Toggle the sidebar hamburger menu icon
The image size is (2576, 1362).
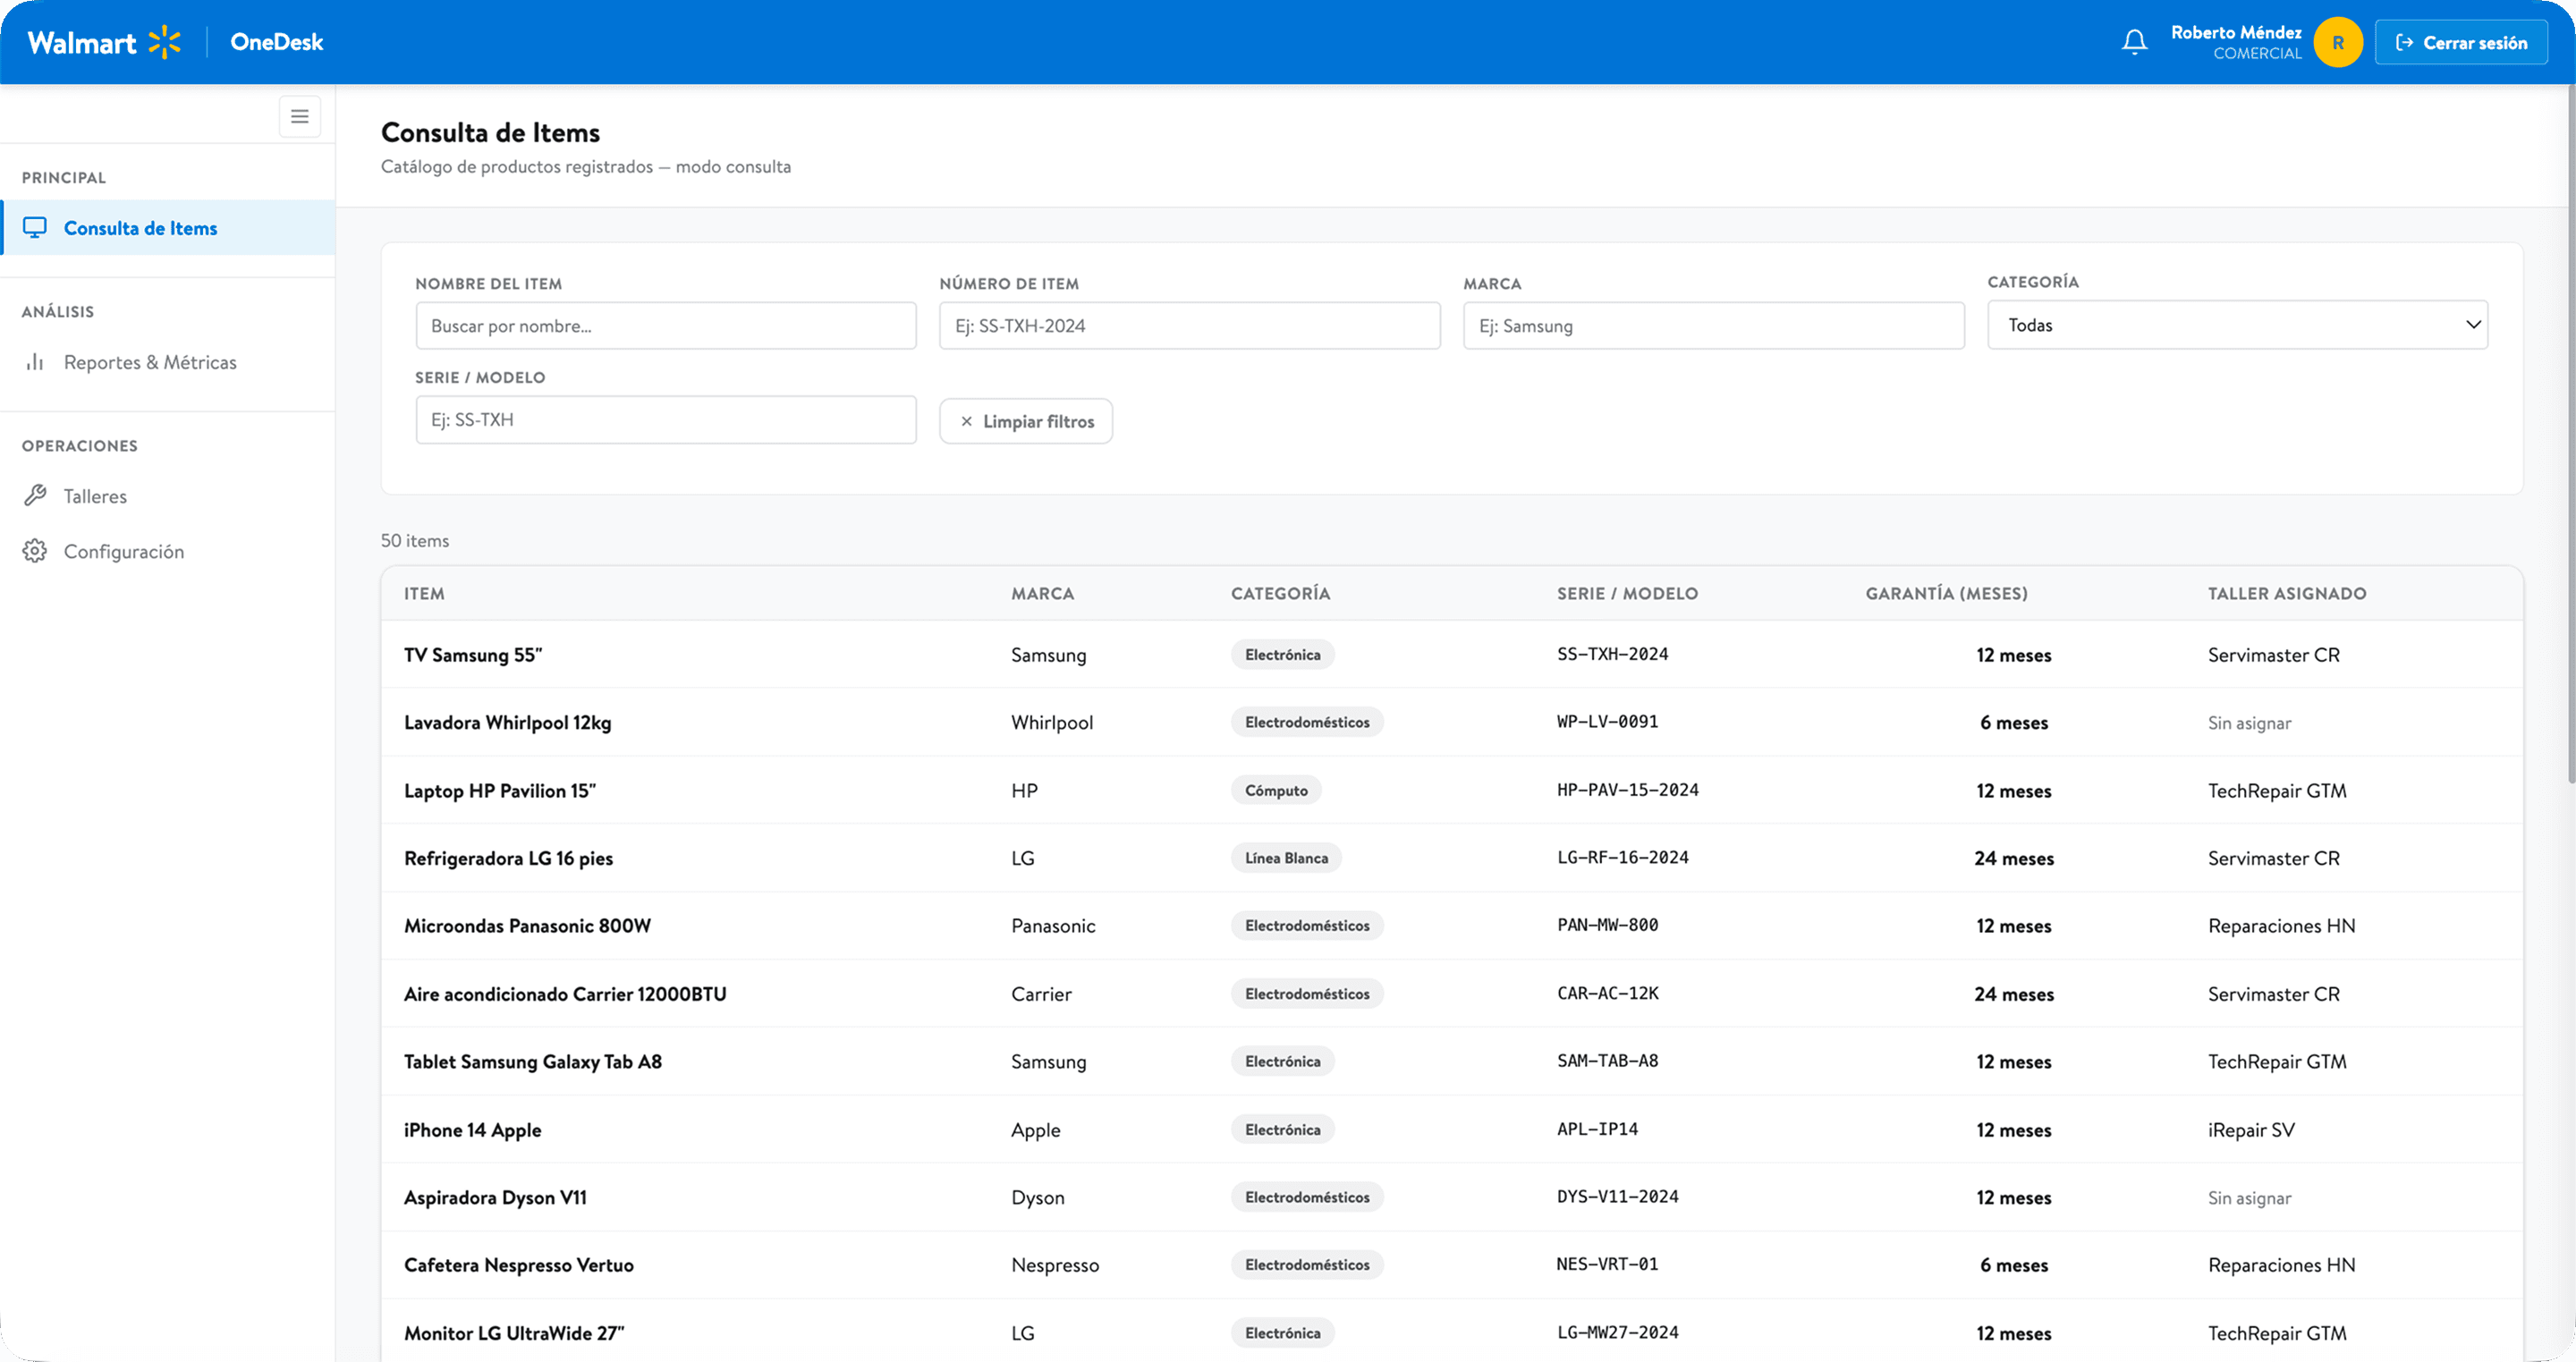pos(299,117)
